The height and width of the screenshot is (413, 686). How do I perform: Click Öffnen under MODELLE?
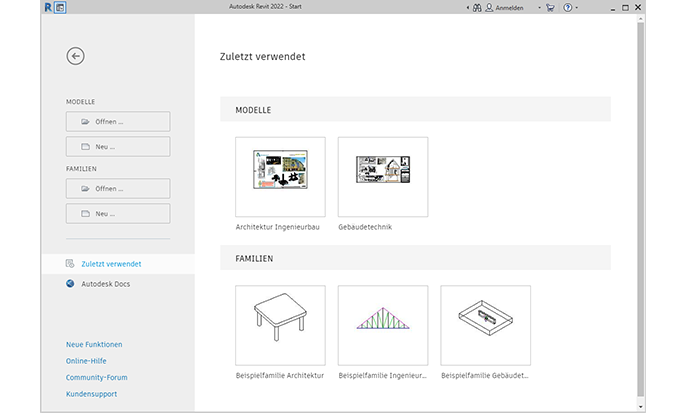[118, 122]
